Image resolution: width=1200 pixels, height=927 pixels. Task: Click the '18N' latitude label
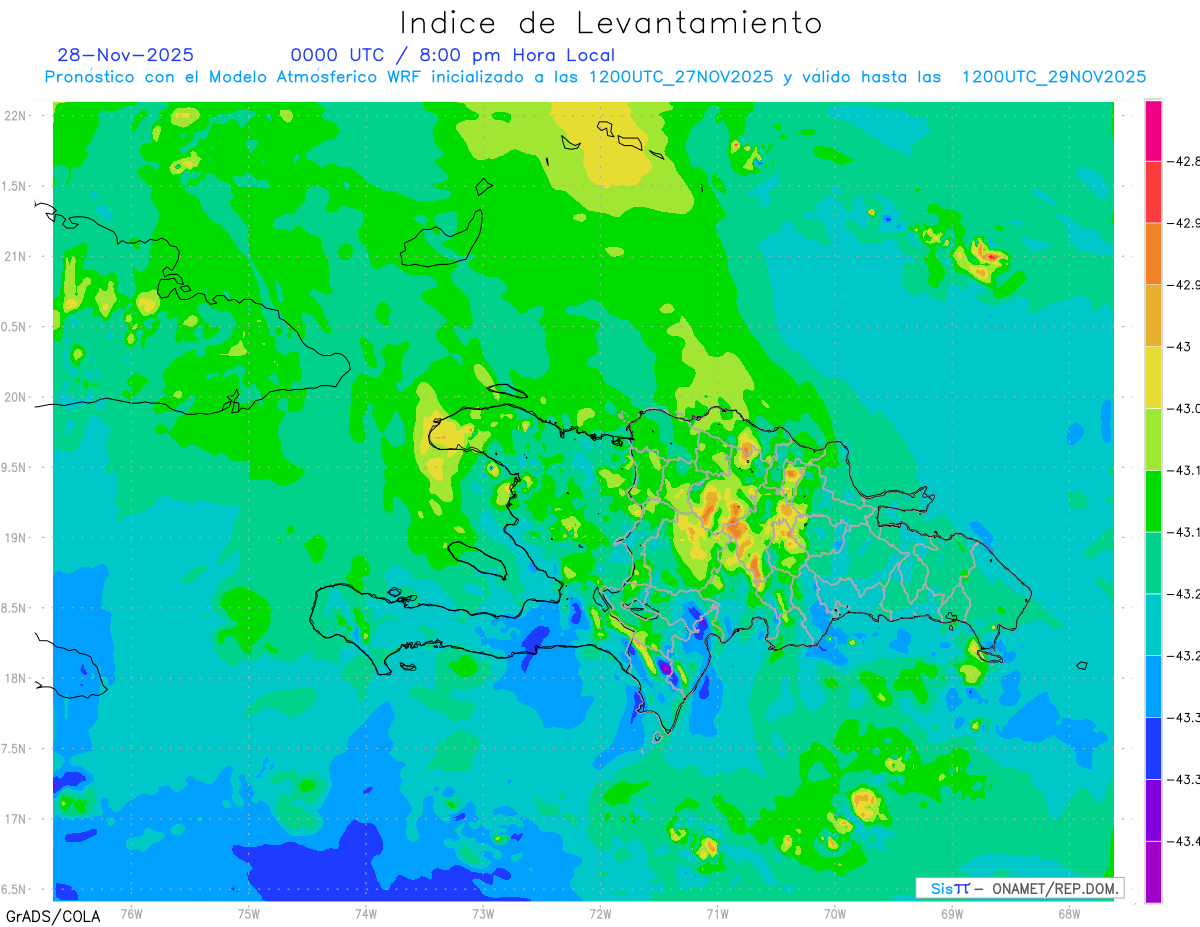pos(16,678)
